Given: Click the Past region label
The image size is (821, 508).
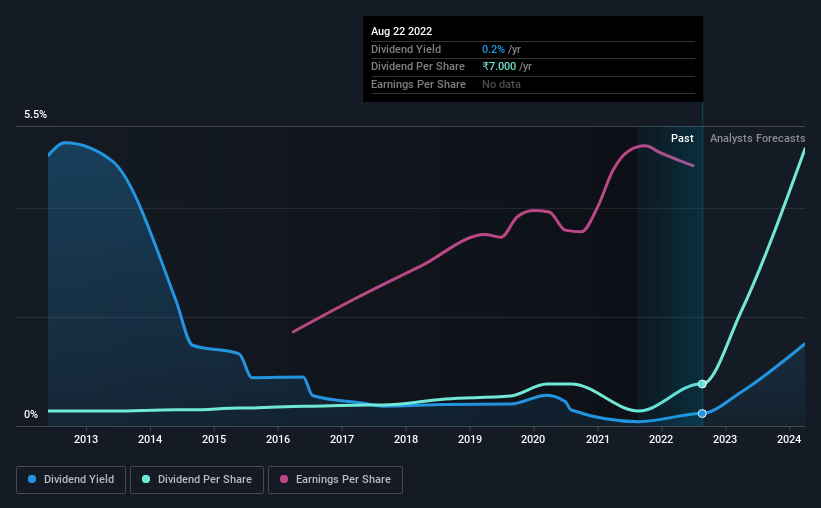Looking at the screenshot, I should (x=682, y=138).
